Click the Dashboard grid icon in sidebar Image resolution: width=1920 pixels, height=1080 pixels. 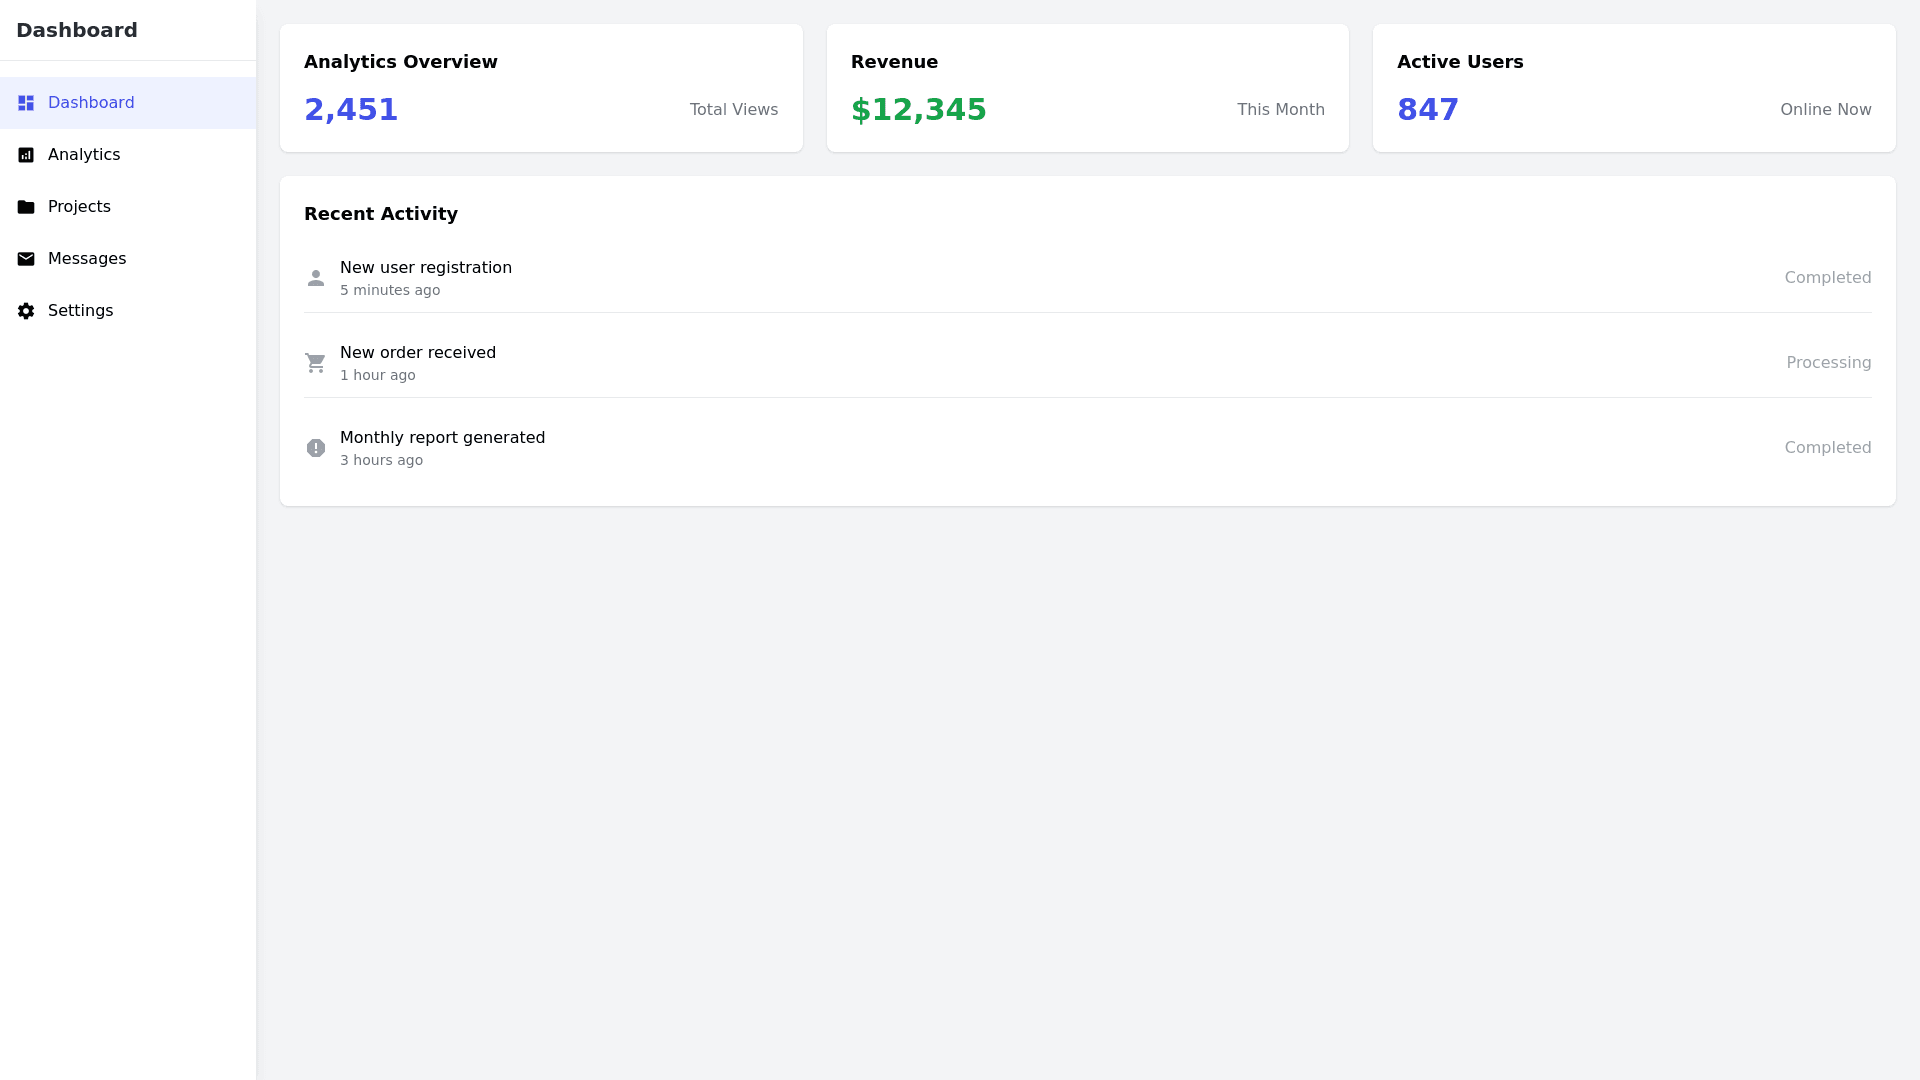click(x=26, y=103)
